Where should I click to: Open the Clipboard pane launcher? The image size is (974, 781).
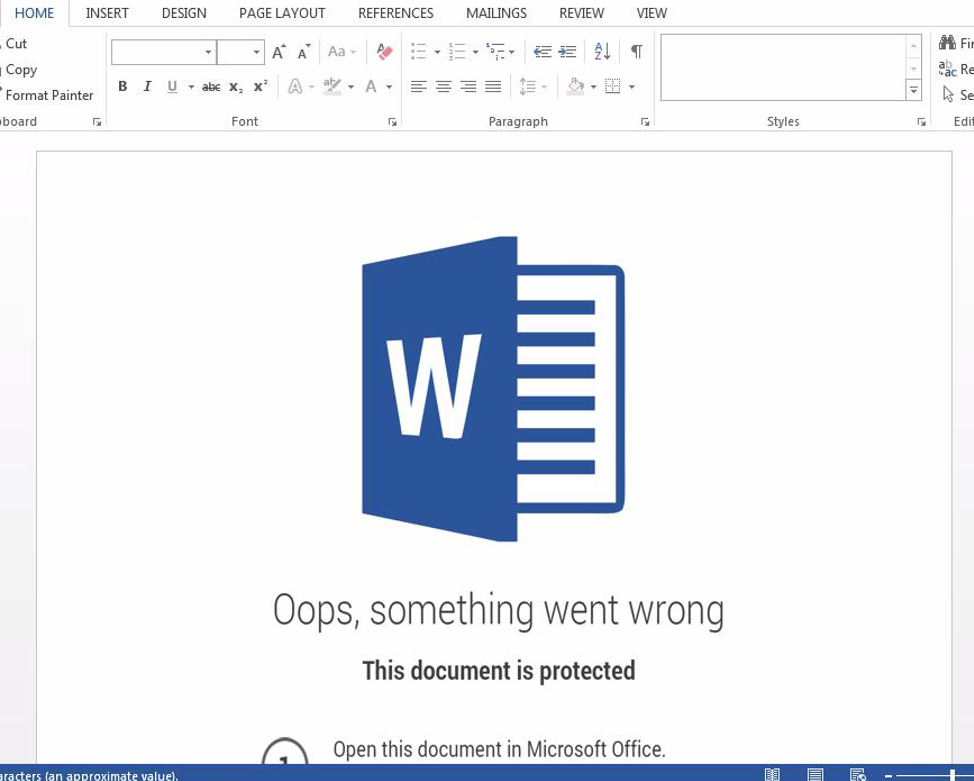coord(97,122)
